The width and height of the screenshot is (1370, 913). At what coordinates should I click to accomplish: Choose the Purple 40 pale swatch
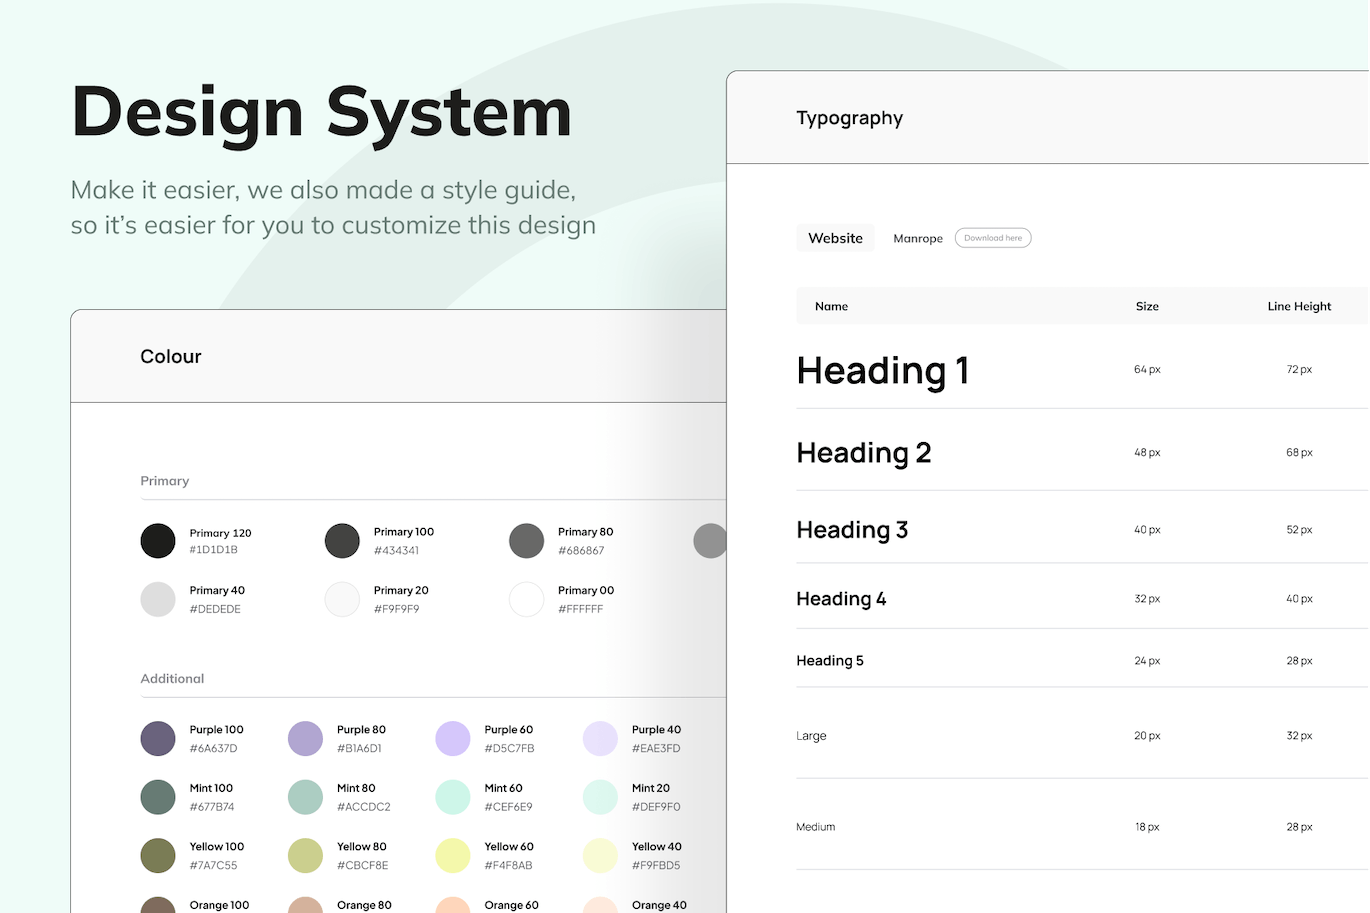click(x=600, y=738)
